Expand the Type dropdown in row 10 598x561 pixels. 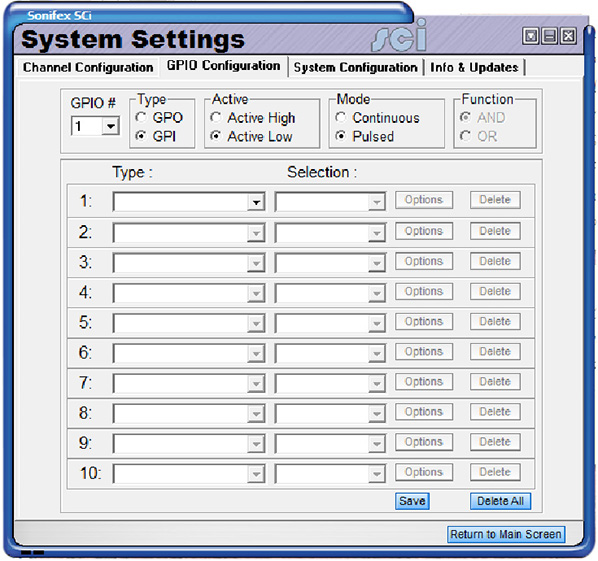tap(256, 474)
